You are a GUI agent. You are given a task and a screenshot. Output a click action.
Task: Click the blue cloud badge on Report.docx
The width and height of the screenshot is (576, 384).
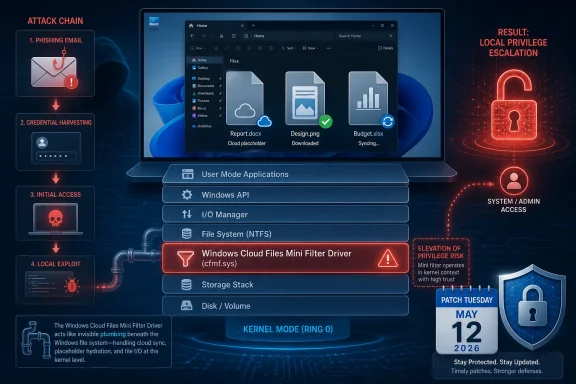[x=264, y=121]
